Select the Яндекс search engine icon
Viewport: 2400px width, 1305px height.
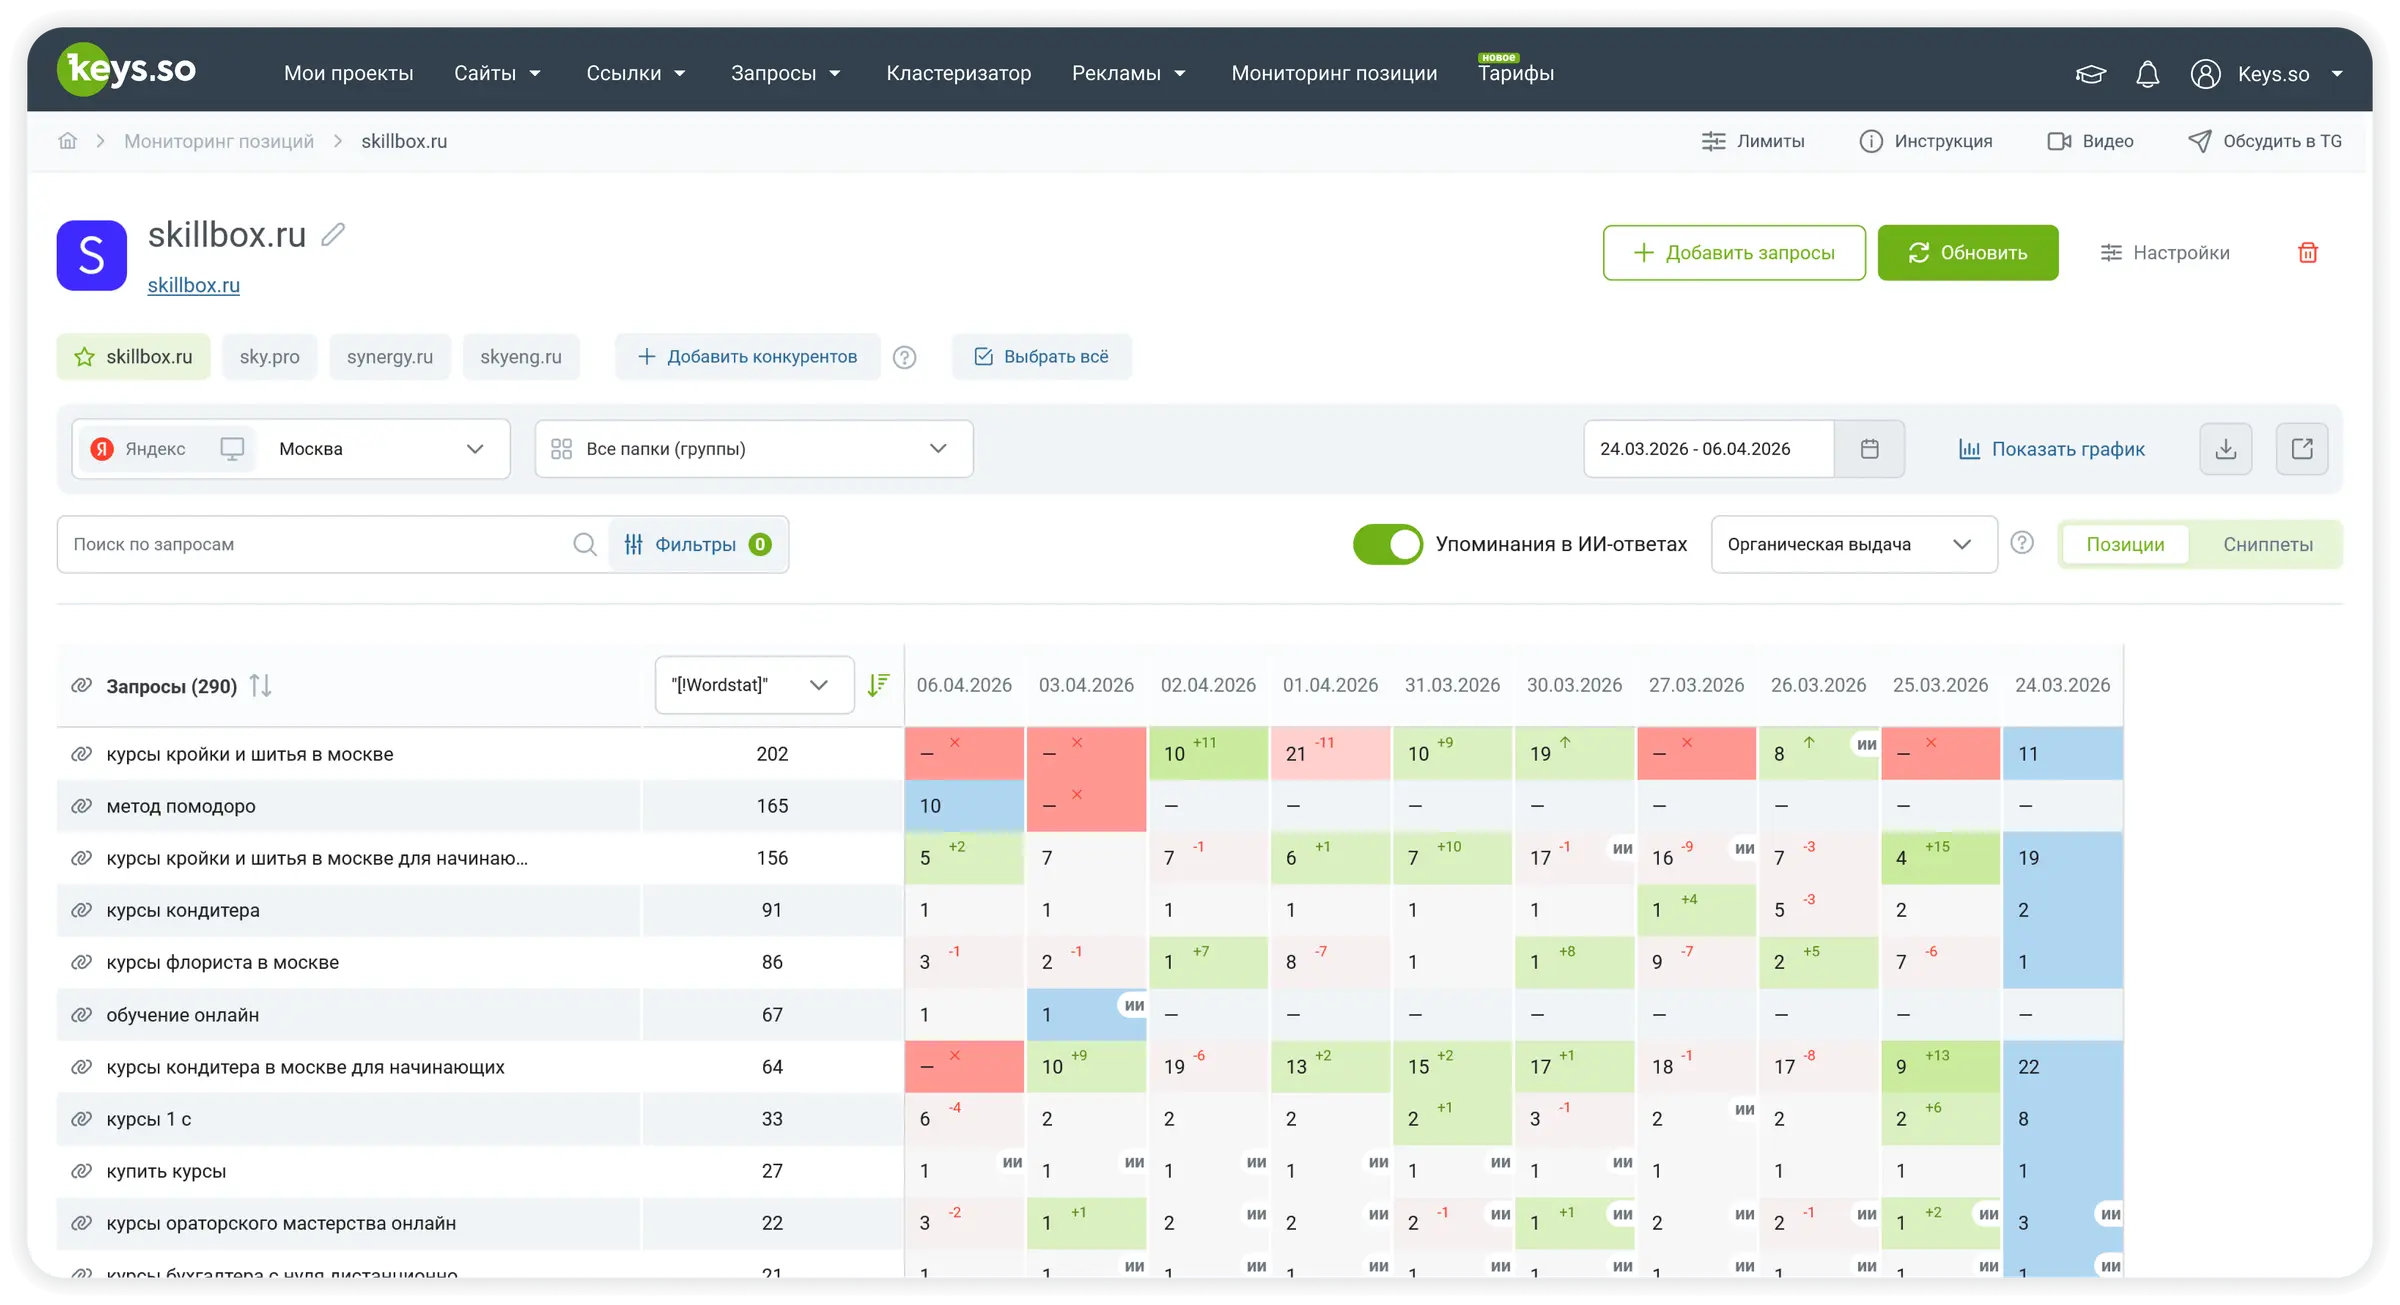(102, 449)
